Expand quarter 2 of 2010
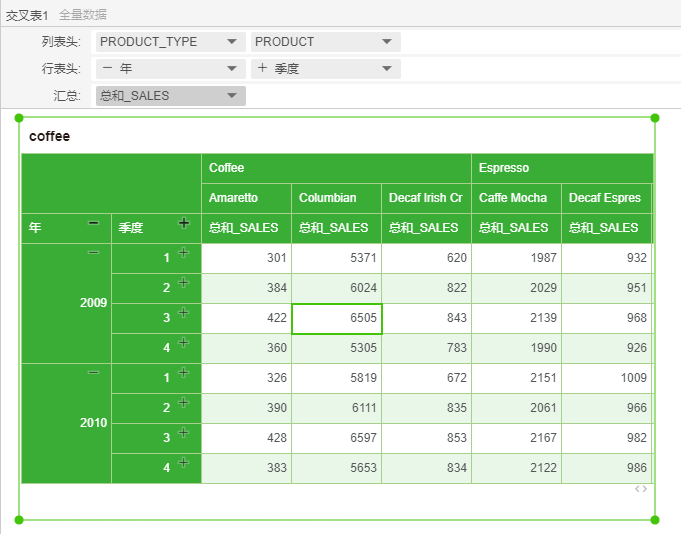 pos(183,403)
